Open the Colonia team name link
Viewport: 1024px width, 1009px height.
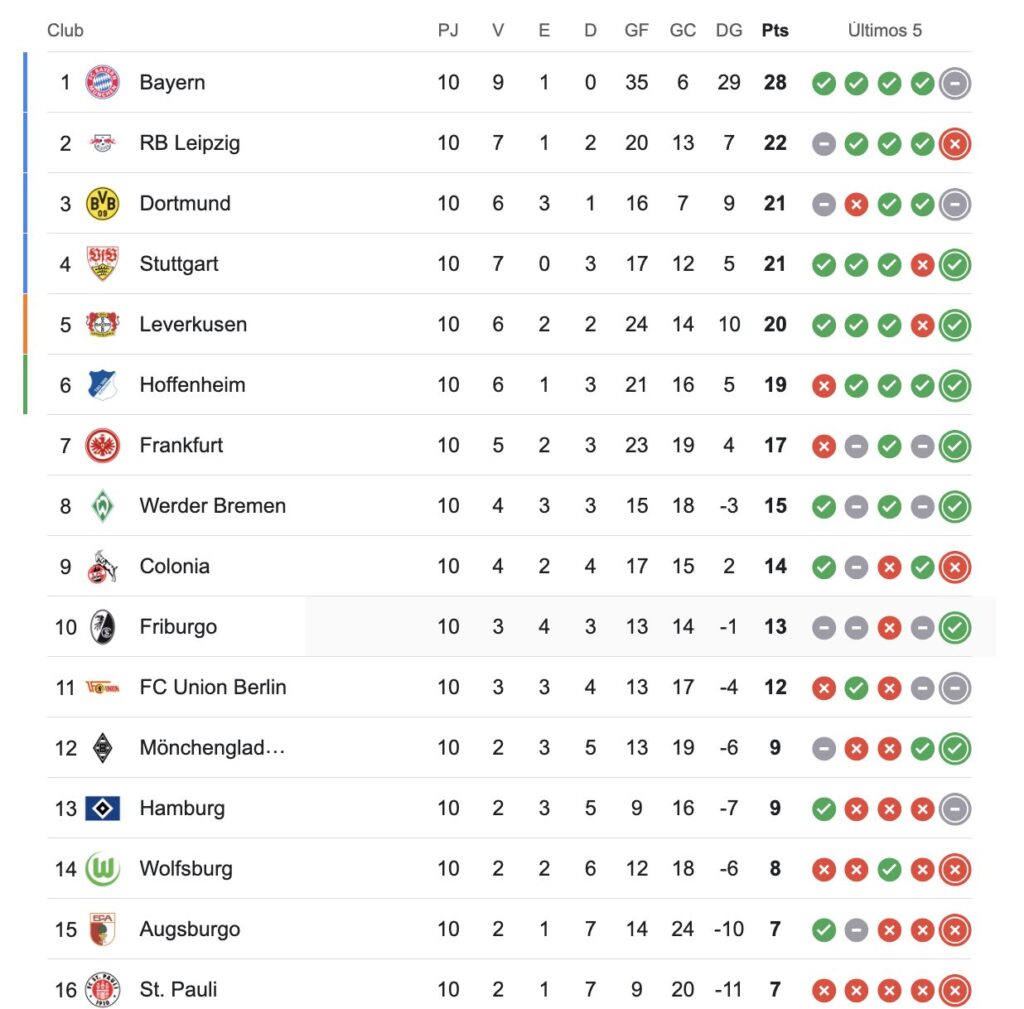[x=174, y=566]
